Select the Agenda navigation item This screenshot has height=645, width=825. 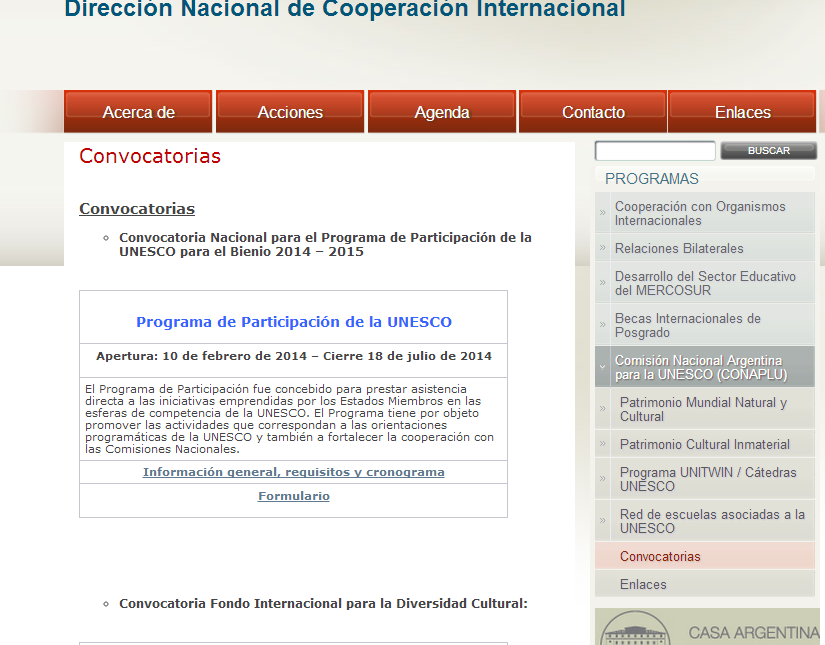[x=442, y=112]
